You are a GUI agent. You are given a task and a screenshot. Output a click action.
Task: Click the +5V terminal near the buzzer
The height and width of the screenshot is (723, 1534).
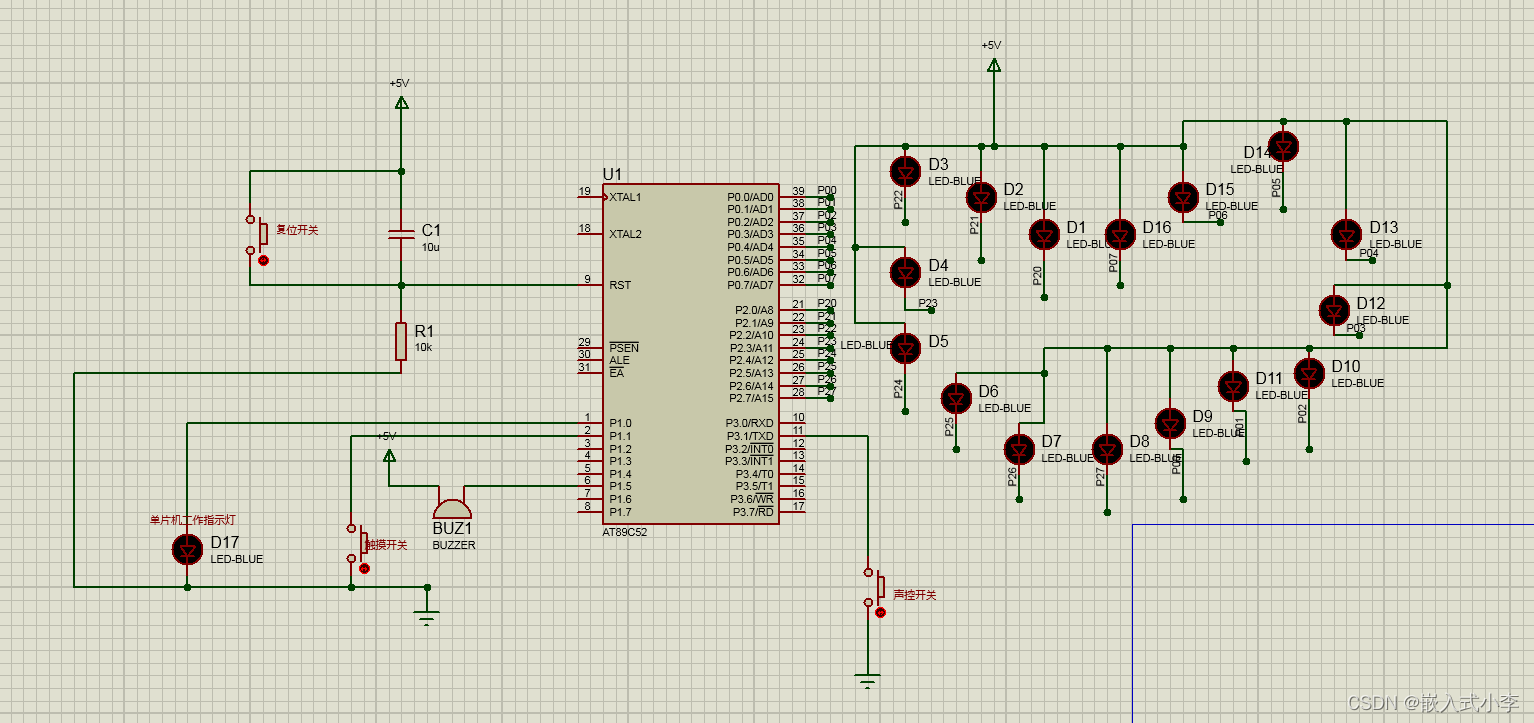[x=389, y=455]
